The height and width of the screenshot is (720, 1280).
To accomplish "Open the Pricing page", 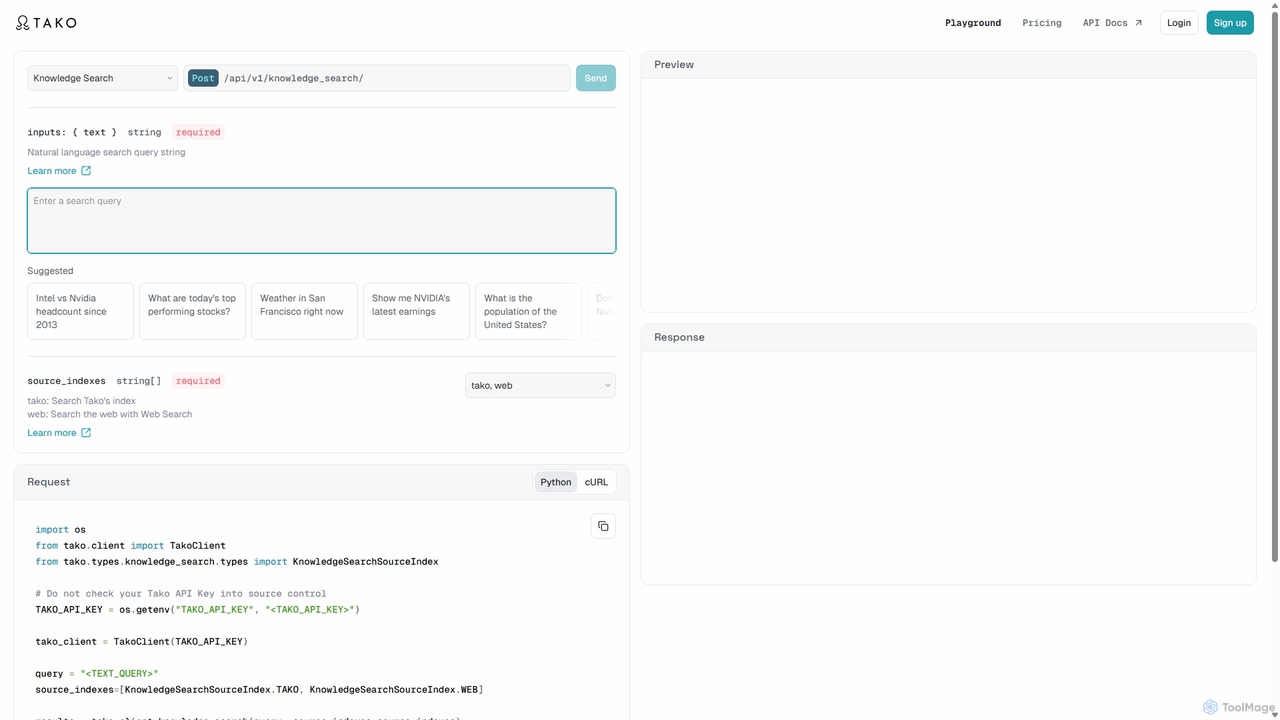I will (1042, 23).
